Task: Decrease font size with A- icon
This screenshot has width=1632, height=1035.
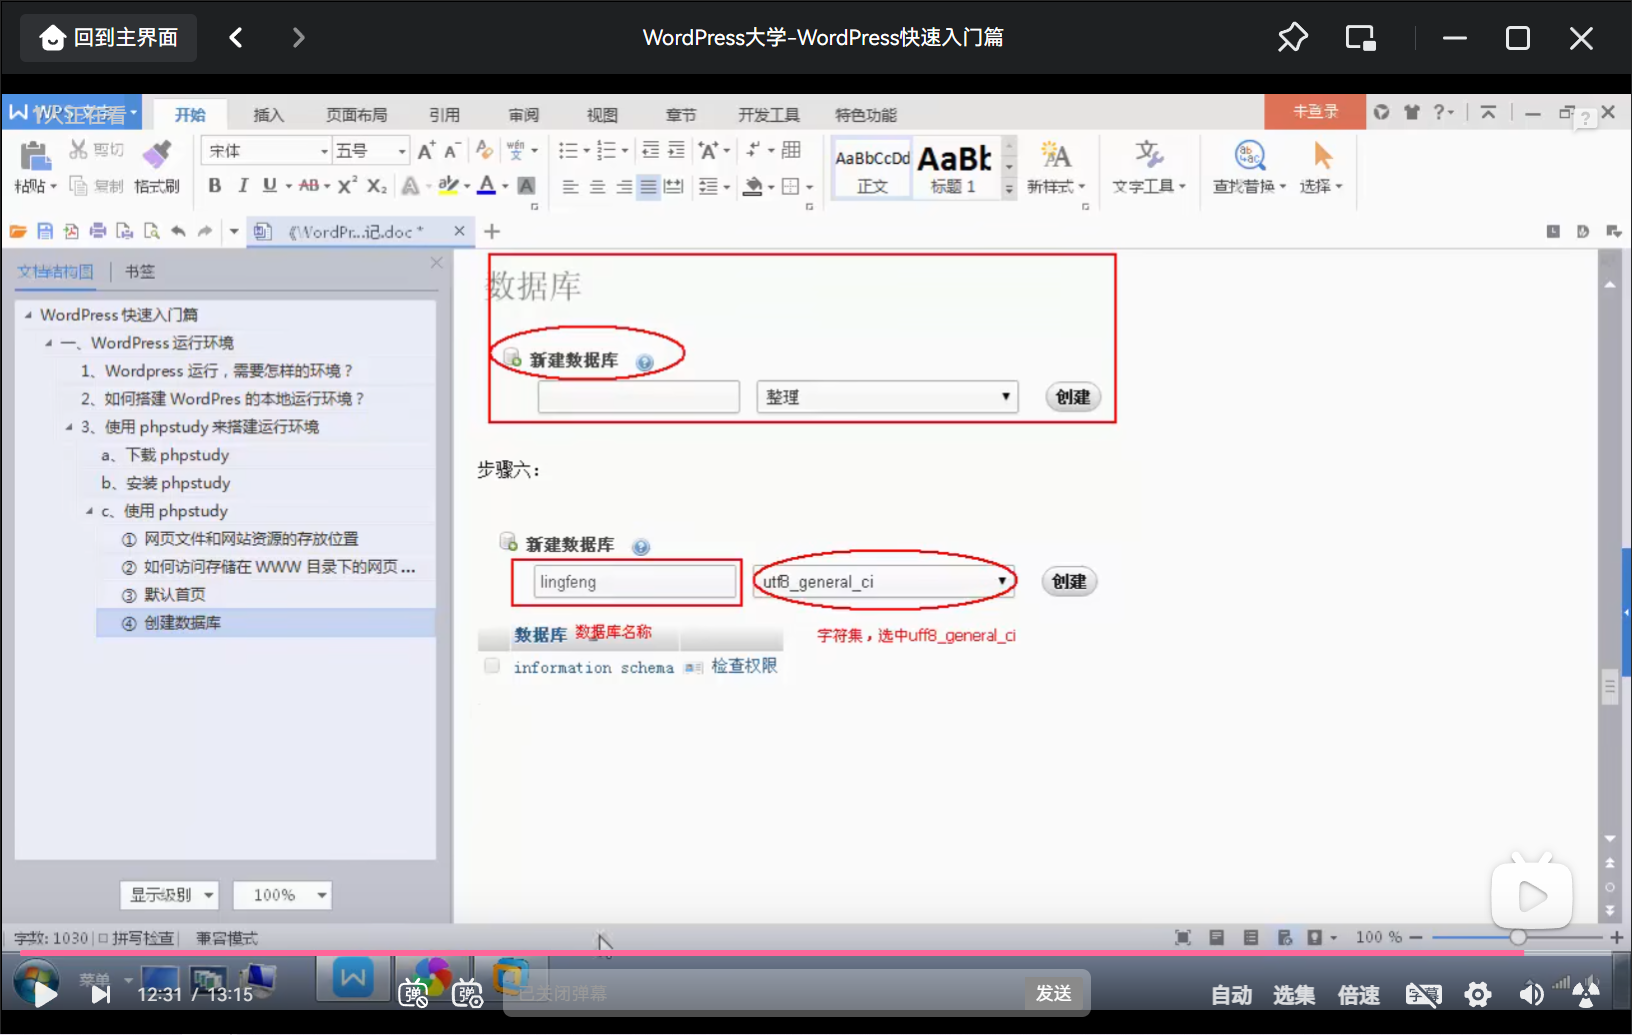Action: [452, 151]
